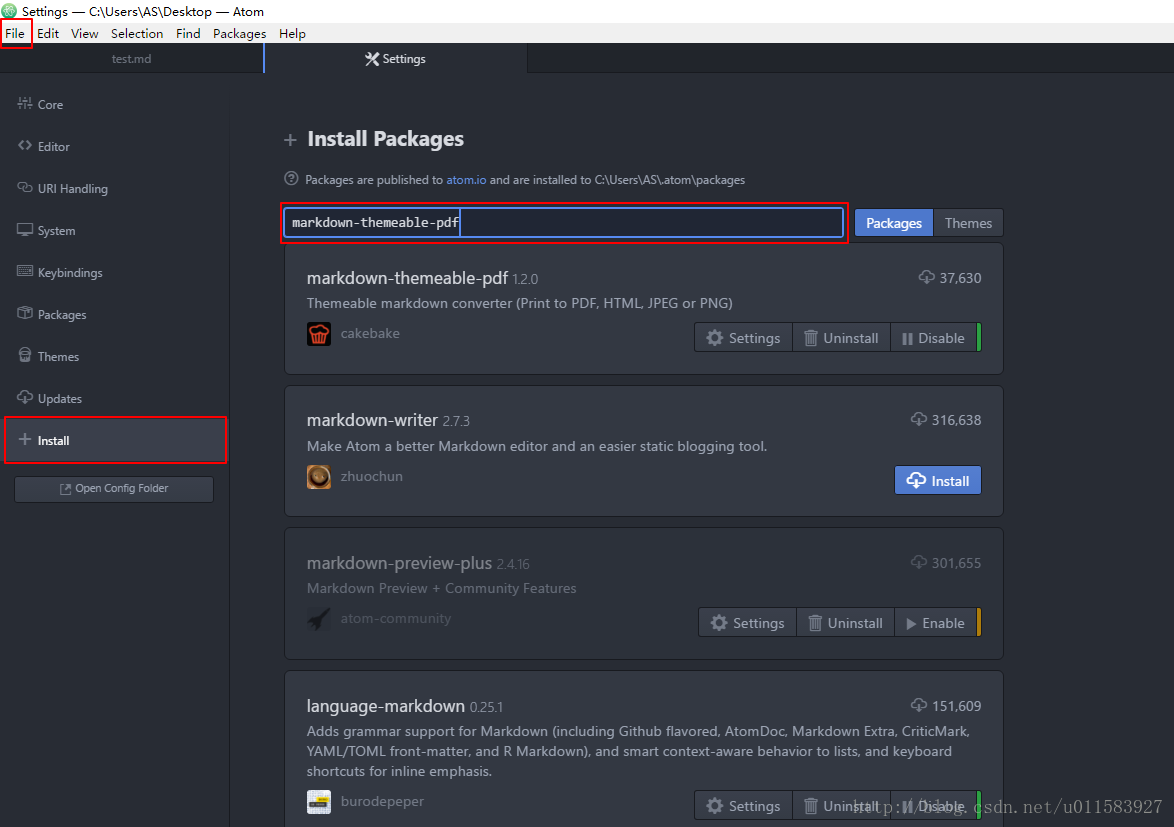Open language-markdown package title

386,706
